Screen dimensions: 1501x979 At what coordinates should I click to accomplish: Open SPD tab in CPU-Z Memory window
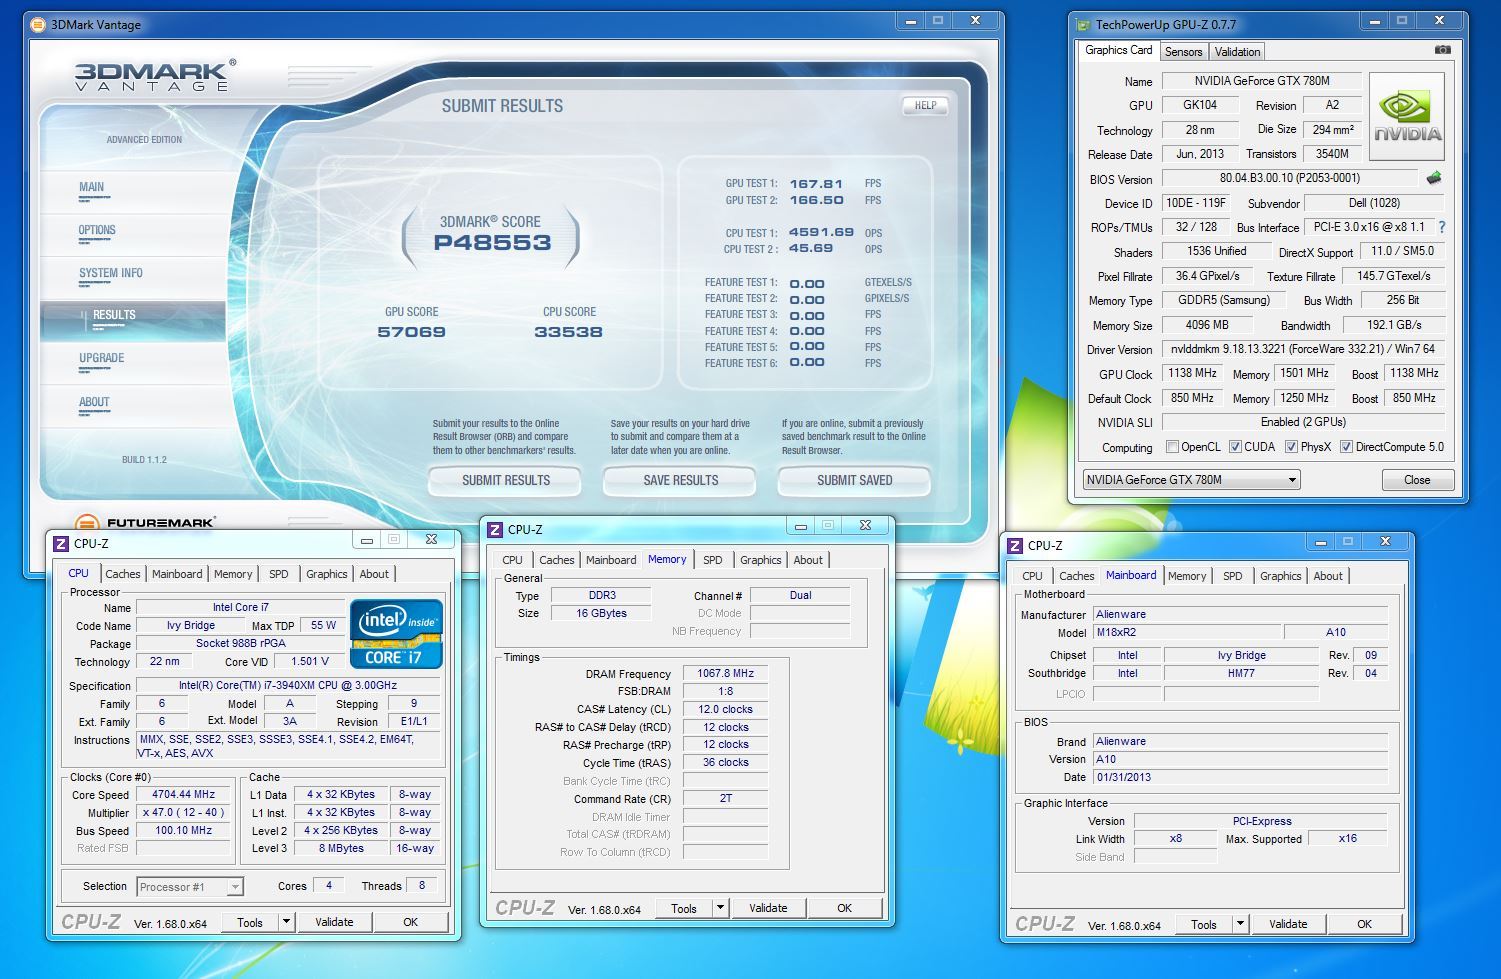point(712,560)
